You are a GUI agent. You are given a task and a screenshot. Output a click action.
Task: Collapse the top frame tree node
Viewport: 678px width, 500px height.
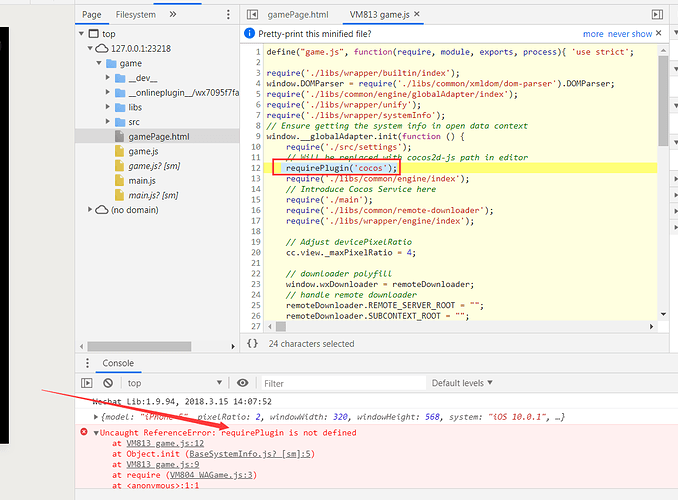tap(81, 34)
